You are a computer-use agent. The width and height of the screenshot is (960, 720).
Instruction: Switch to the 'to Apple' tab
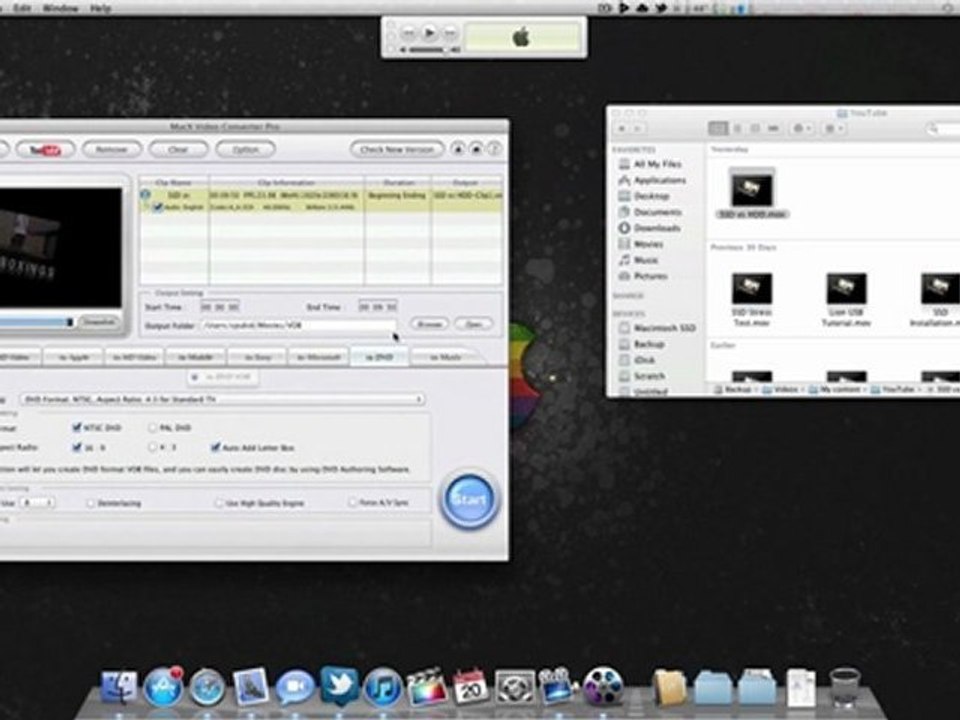73,357
